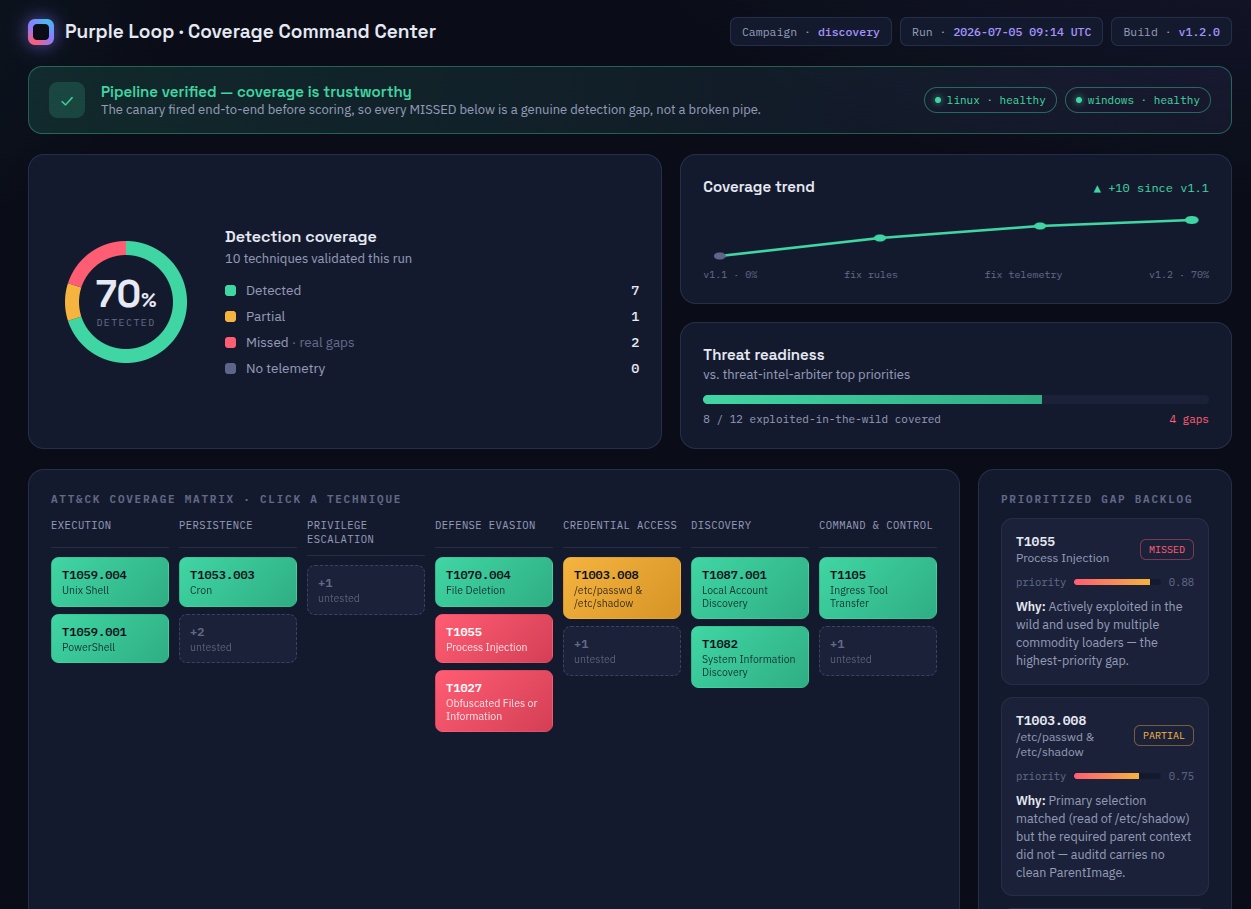
Task: Click the Campaign discovery pill
Action: tap(811, 32)
